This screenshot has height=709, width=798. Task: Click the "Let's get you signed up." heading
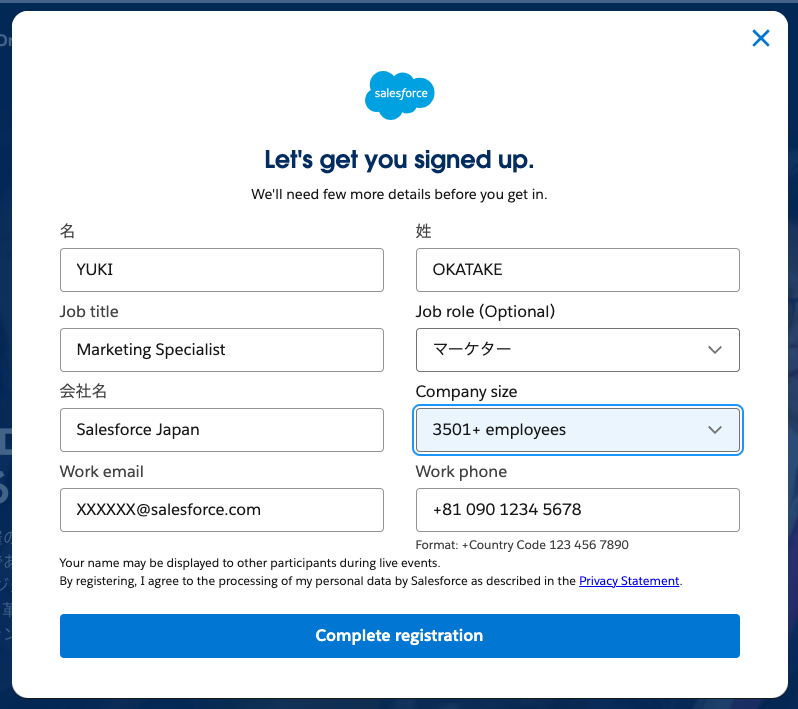coord(399,160)
